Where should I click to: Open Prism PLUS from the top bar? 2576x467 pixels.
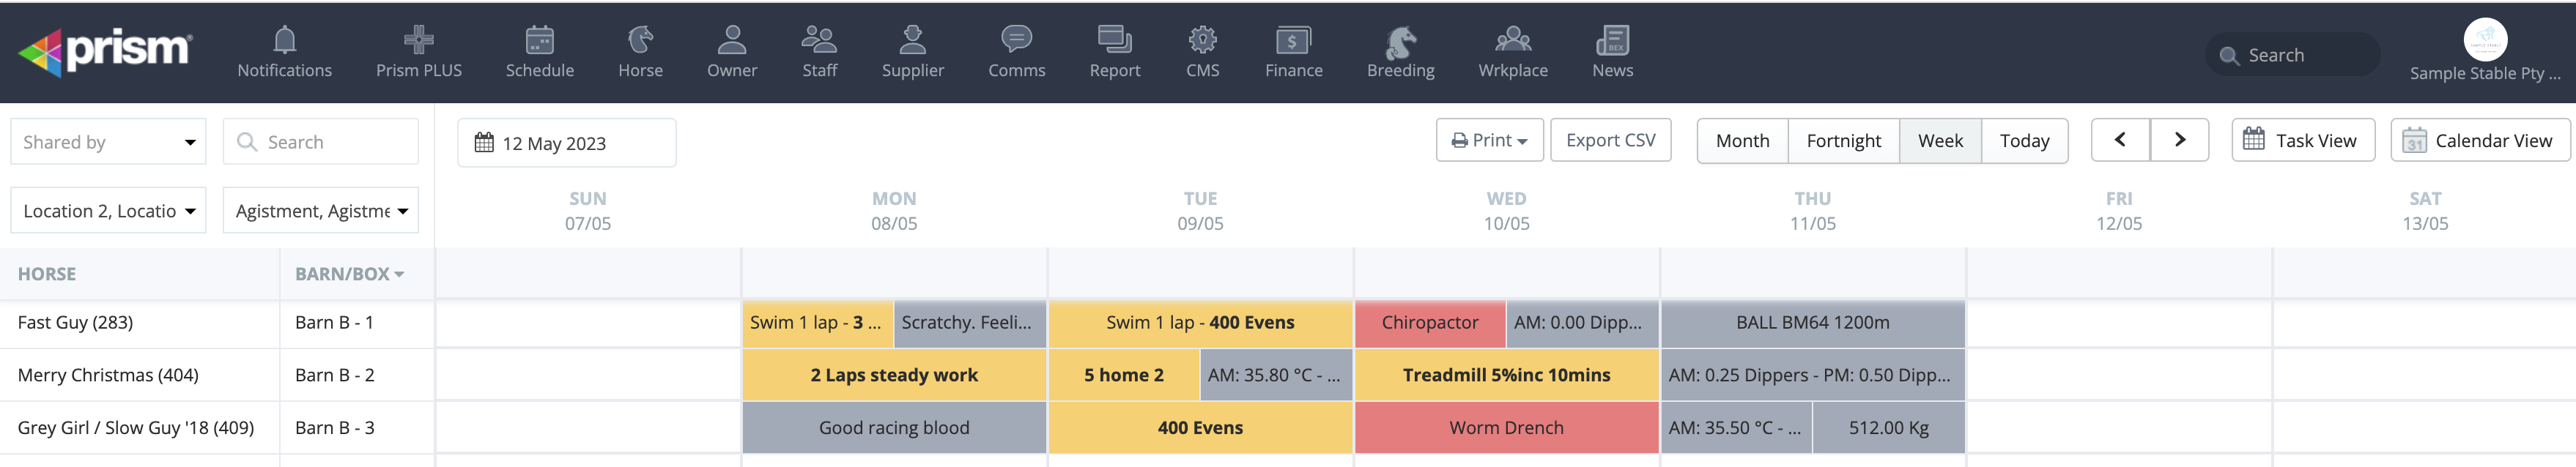point(418,40)
